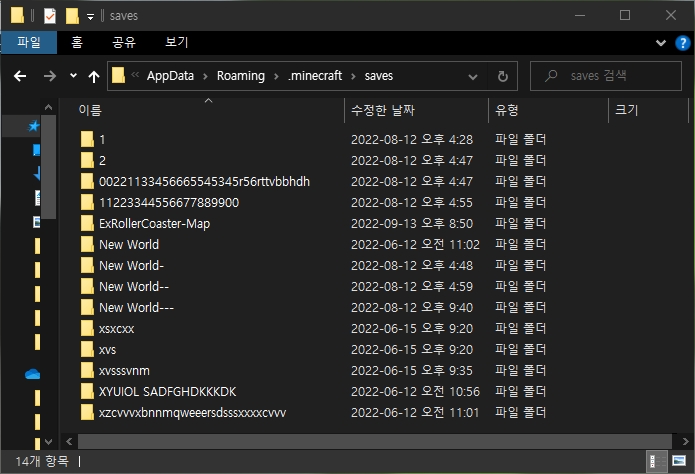Image resolution: width=695 pixels, height=474 pixels.
Task: Select the xsxcxx folder icon
Action: [87, 329]
